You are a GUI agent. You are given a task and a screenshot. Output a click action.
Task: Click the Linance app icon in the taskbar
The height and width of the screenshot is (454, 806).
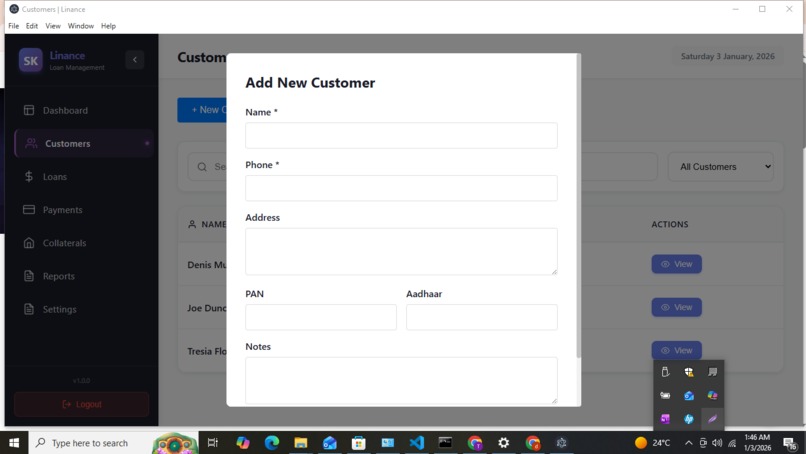pos(561,443)
